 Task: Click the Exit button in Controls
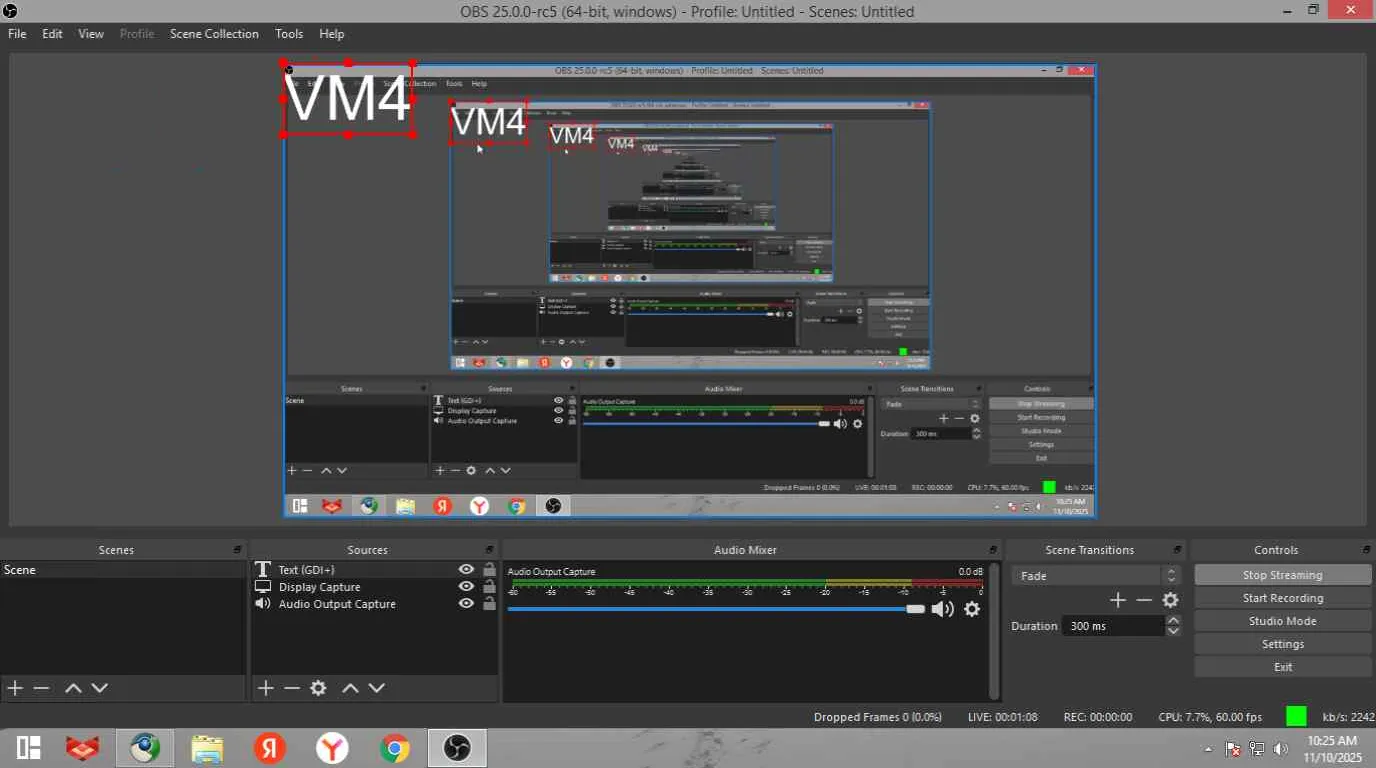pyautogui.click(x=1283, y=667)
